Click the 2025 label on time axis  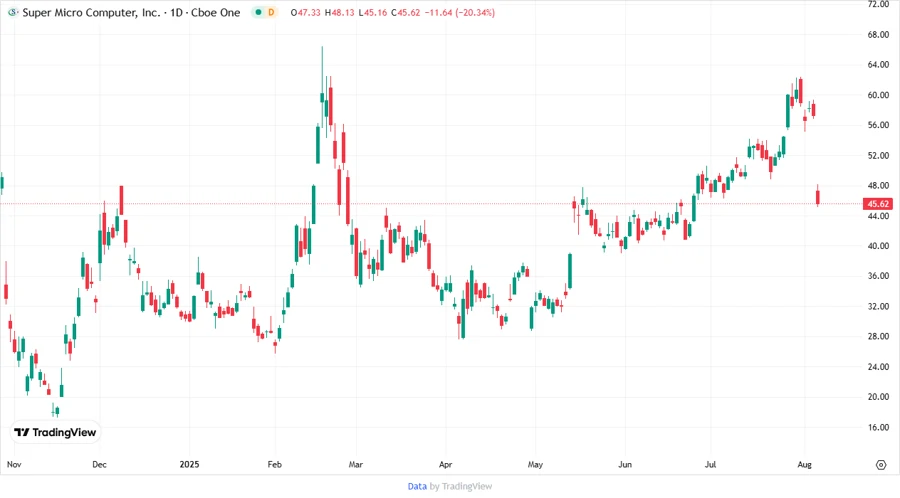click(189, 464)
